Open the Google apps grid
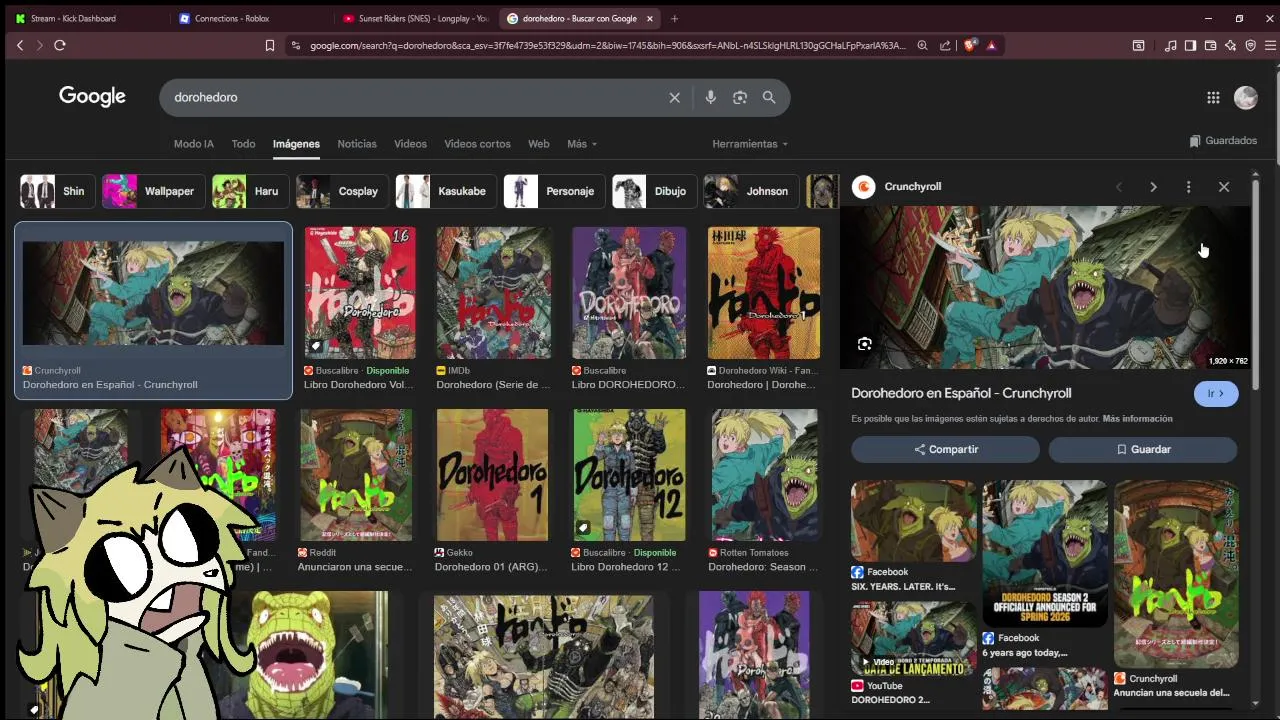This screenshot has height=720, width=1280. click(1213, 97)
